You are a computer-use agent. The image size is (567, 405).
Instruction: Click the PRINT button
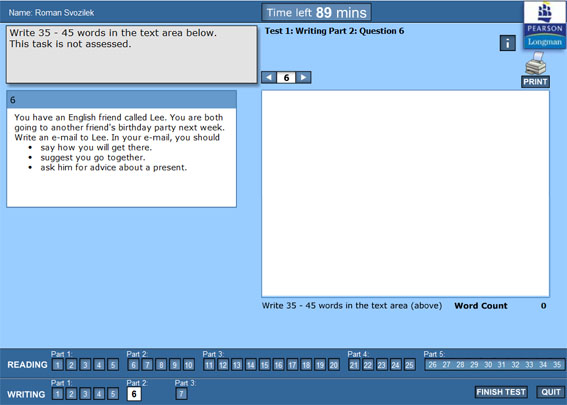click(x=535, y=82)
